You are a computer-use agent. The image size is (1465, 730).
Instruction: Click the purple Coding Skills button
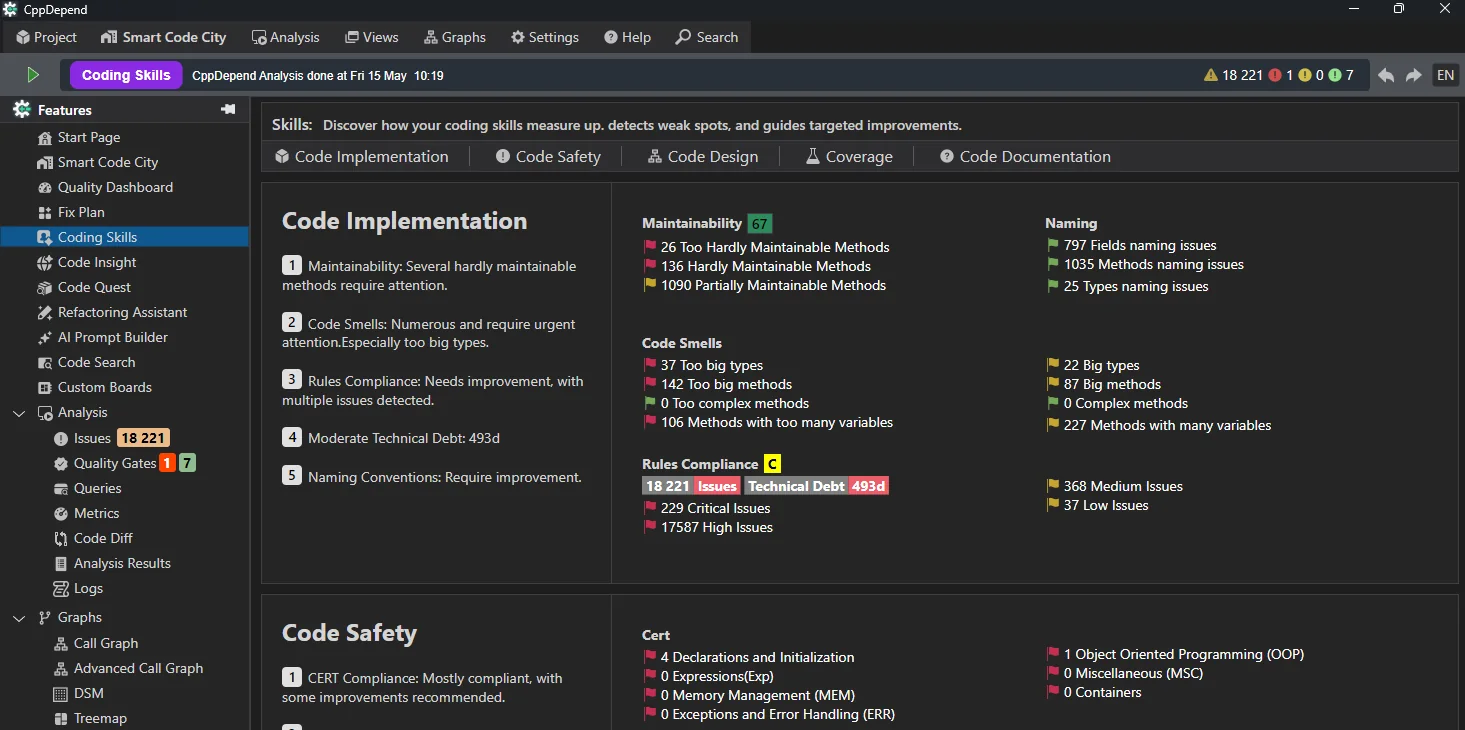click(x=126, y=75)
